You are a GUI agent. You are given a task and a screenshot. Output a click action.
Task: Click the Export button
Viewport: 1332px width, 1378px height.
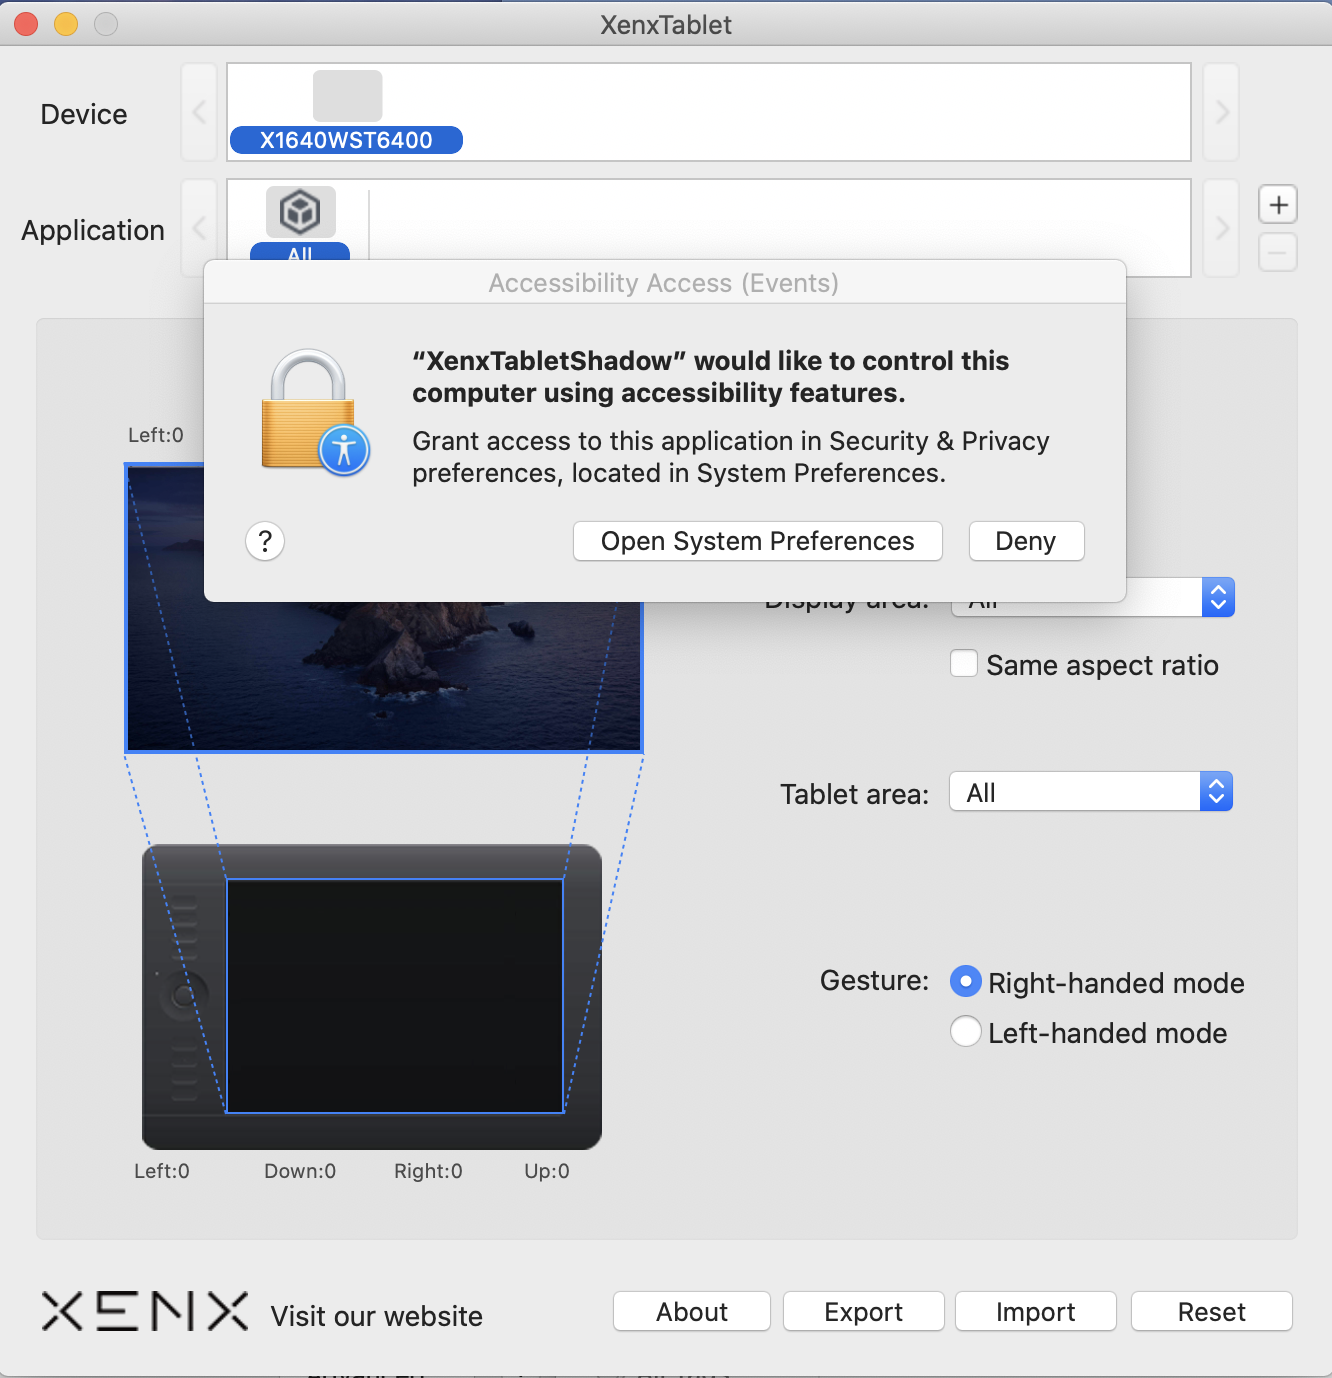863,1311
